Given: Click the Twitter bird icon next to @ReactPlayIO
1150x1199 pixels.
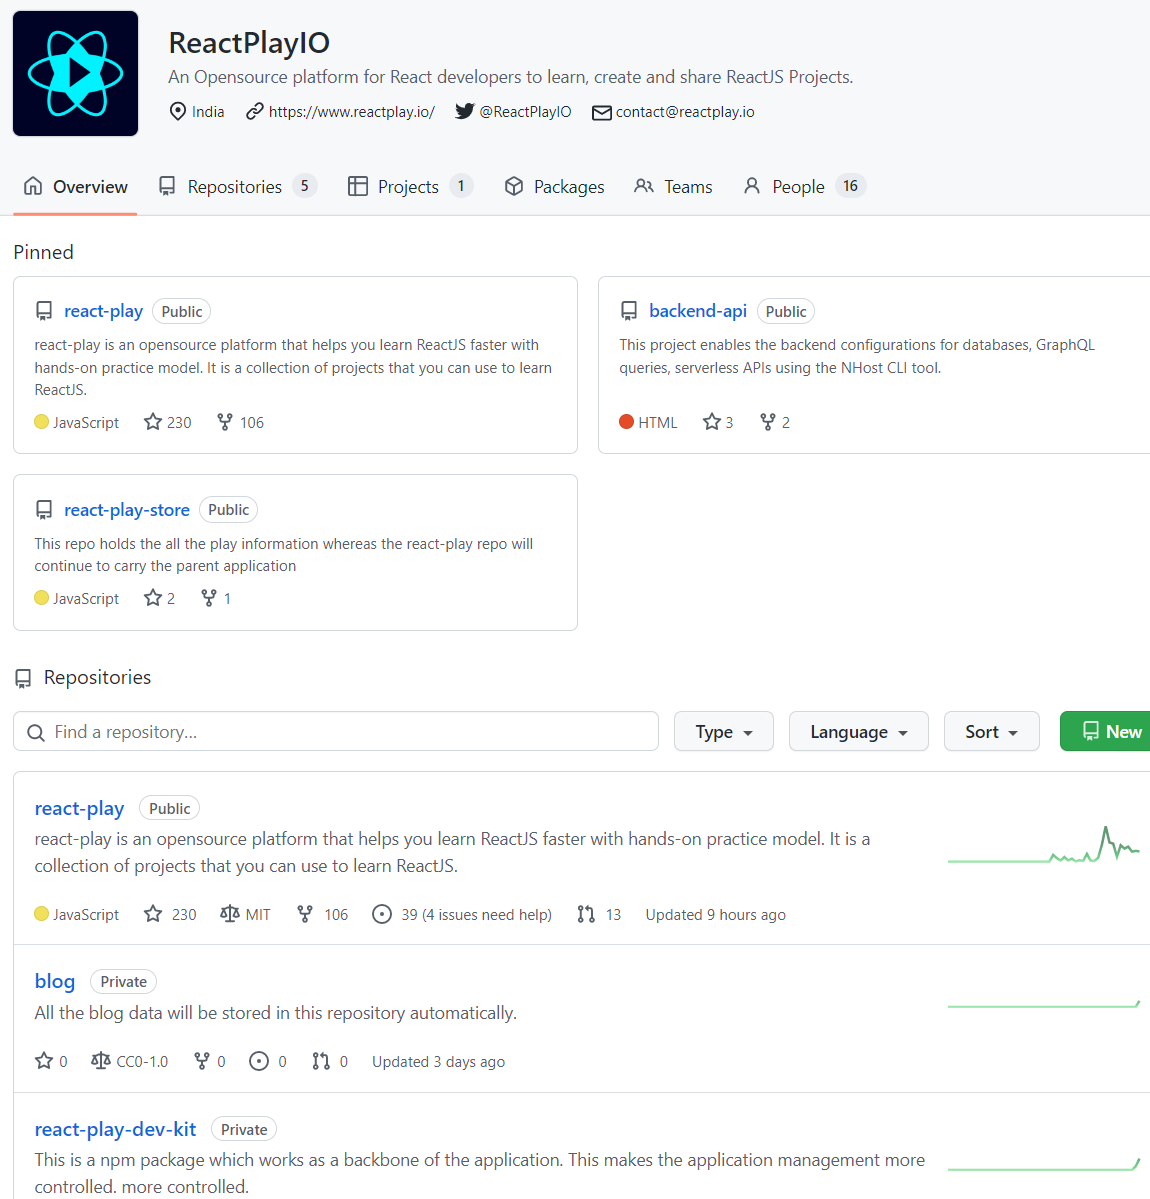Looking at the screenshot, I should coord(463,111).
